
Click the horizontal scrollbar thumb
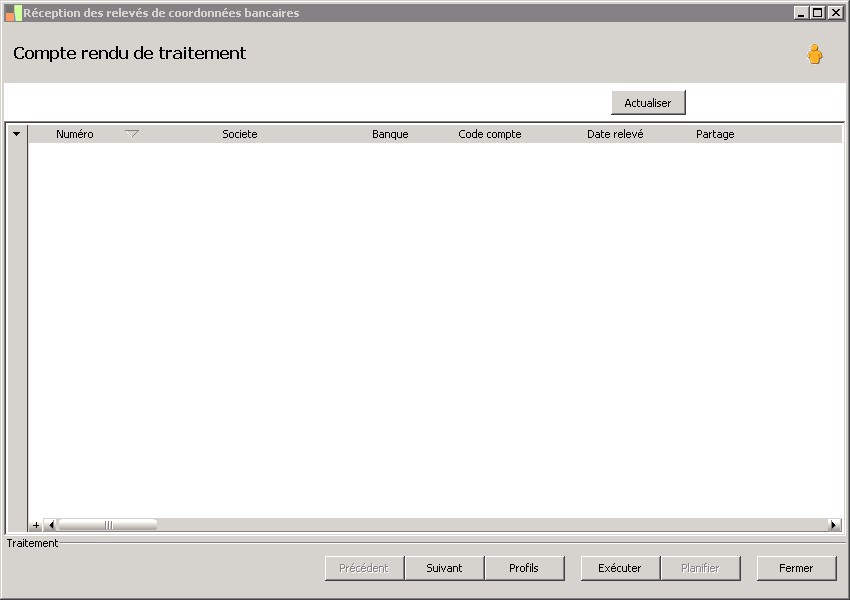[107, 525]
